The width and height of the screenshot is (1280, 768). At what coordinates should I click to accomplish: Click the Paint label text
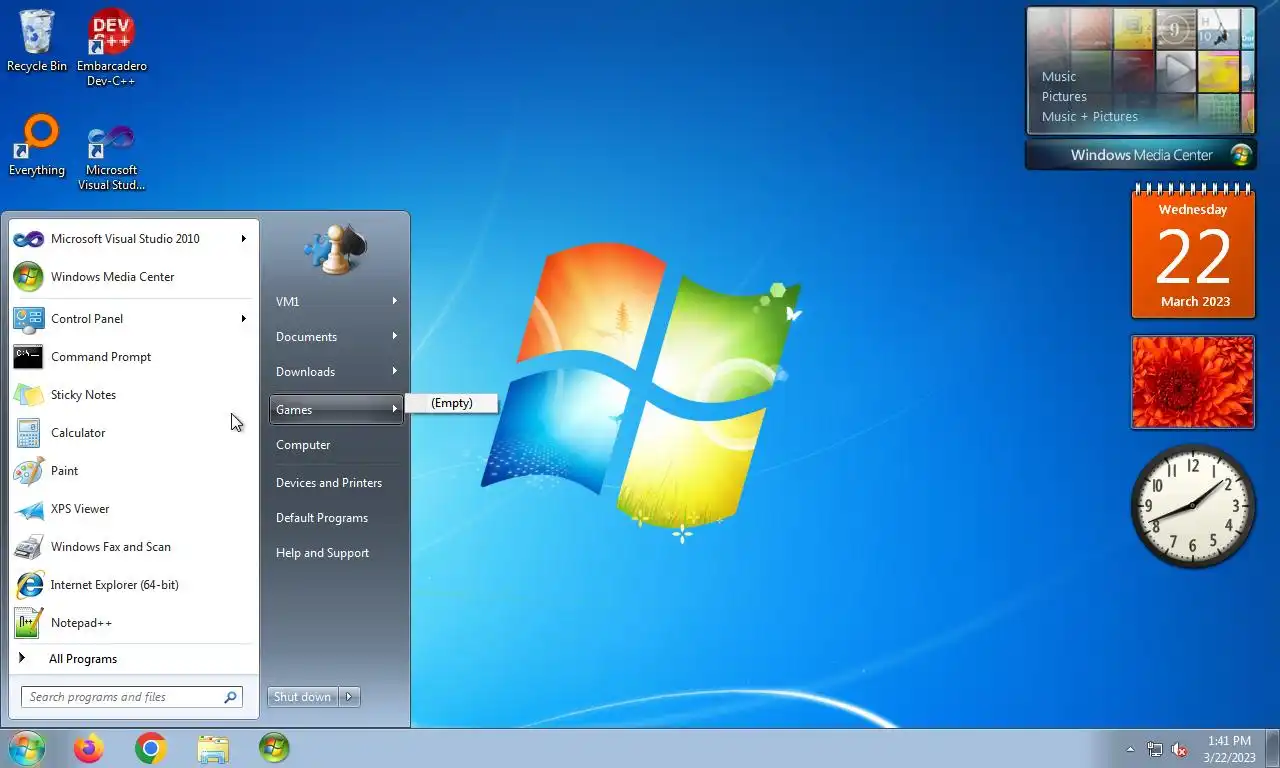[x=64, y=471]
